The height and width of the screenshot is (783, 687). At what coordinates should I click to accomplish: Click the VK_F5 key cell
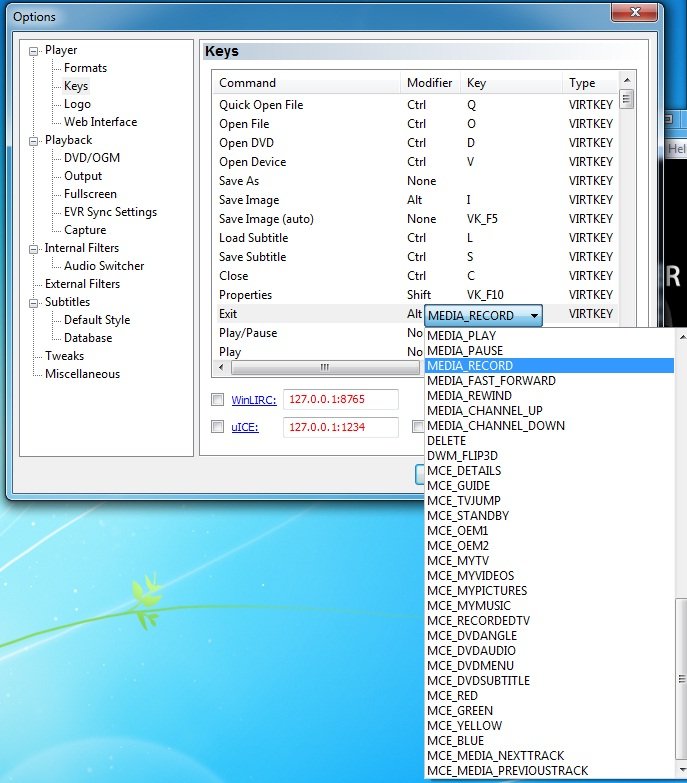[x=482, y=219]
